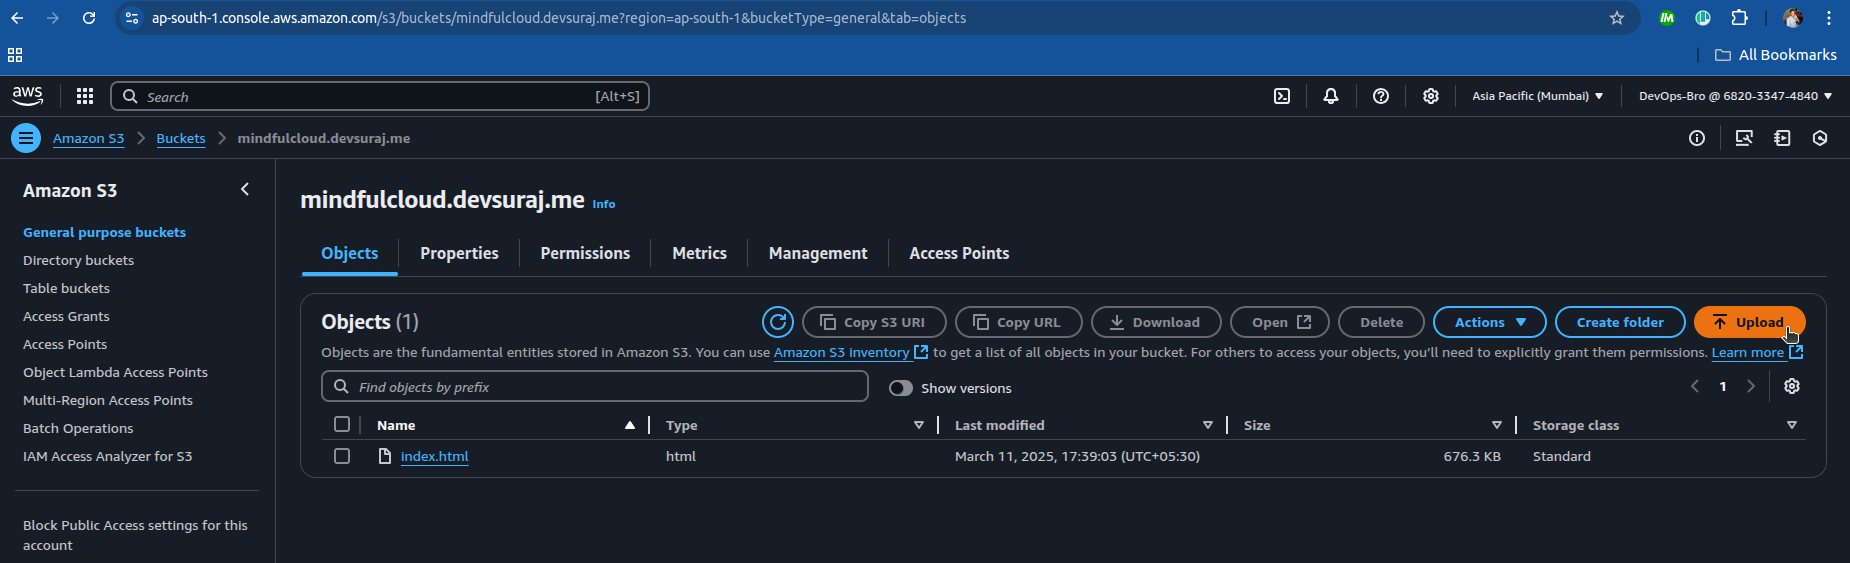Open IAM Access Analyzer for S3

point(108,456)
